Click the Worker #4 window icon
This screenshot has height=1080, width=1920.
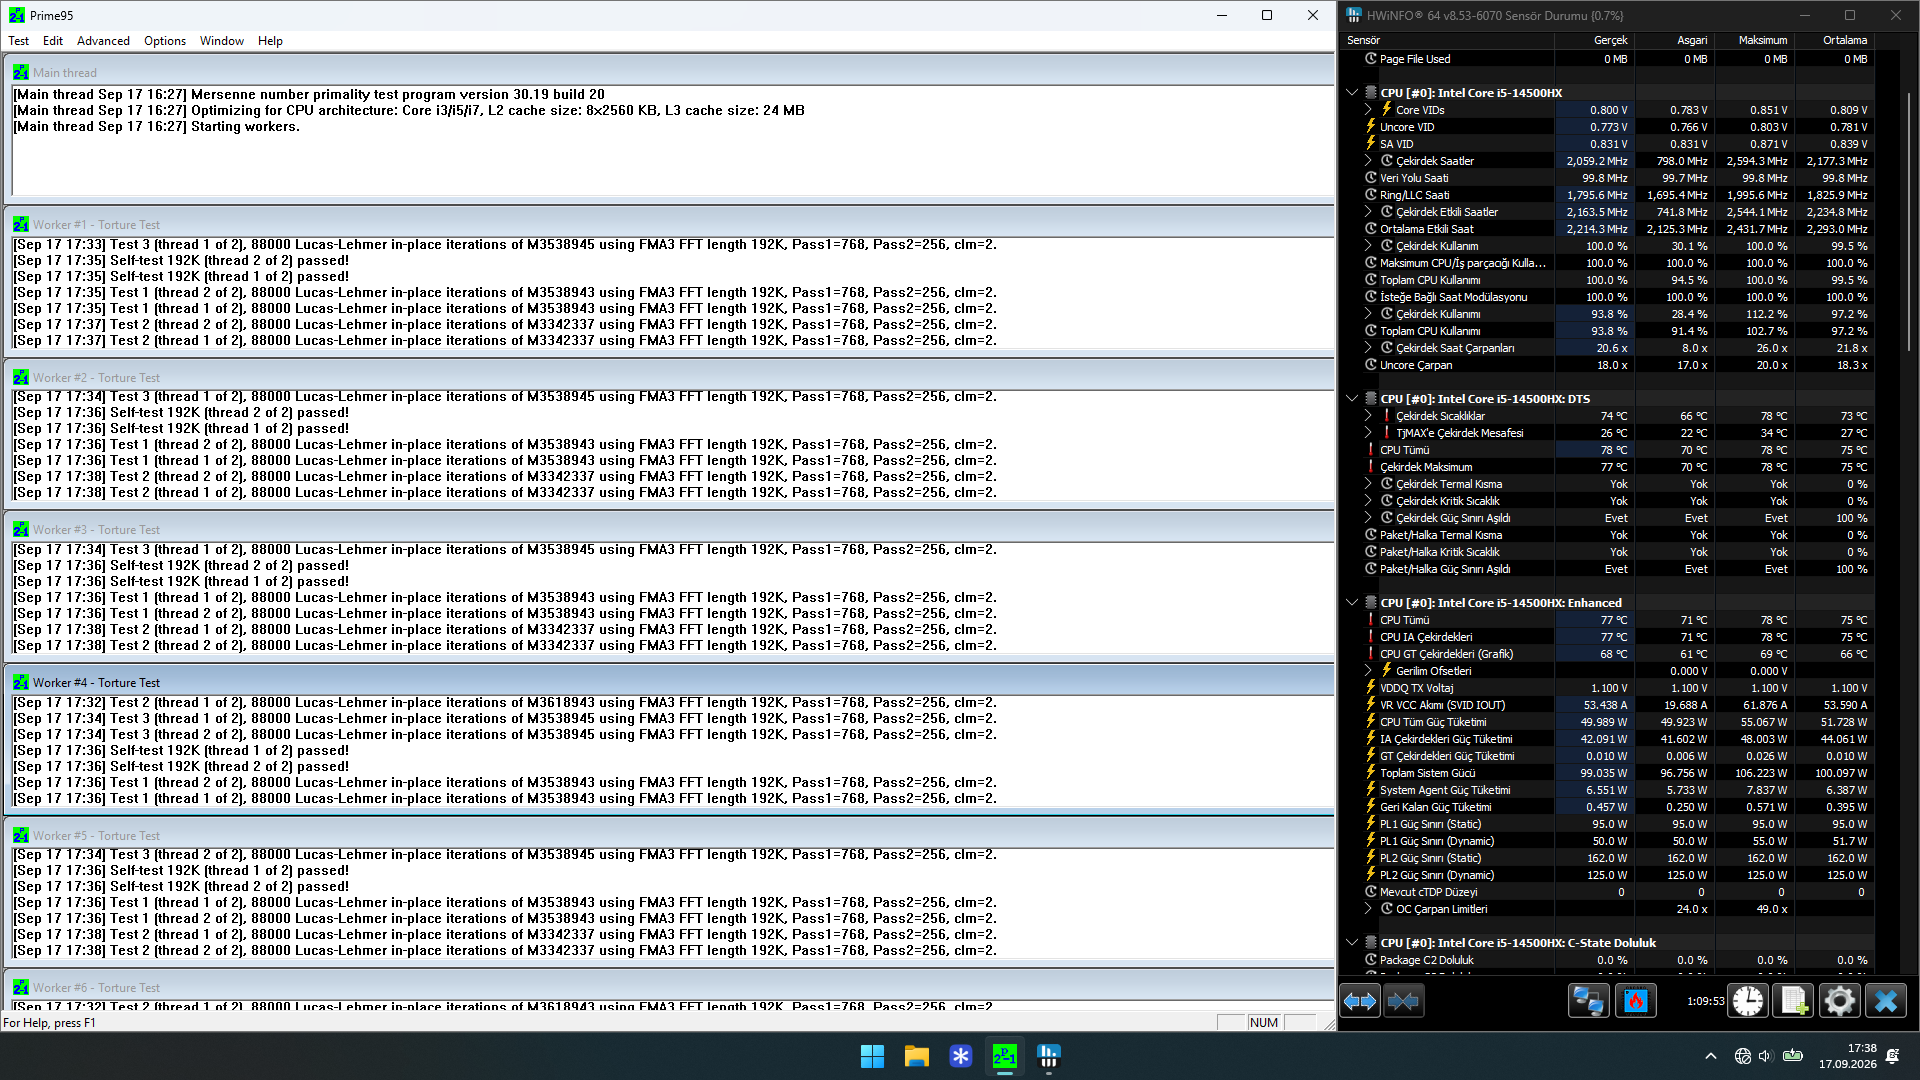(21, 683)
